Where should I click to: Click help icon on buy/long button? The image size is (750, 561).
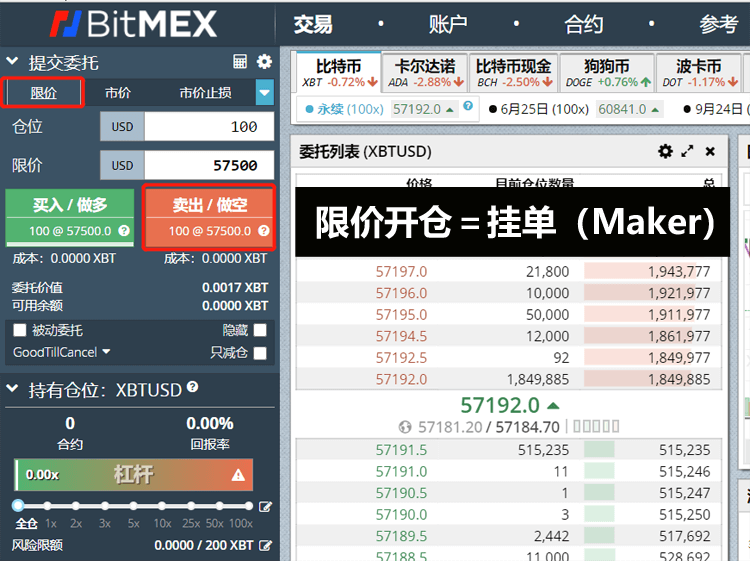coord(124,231)
